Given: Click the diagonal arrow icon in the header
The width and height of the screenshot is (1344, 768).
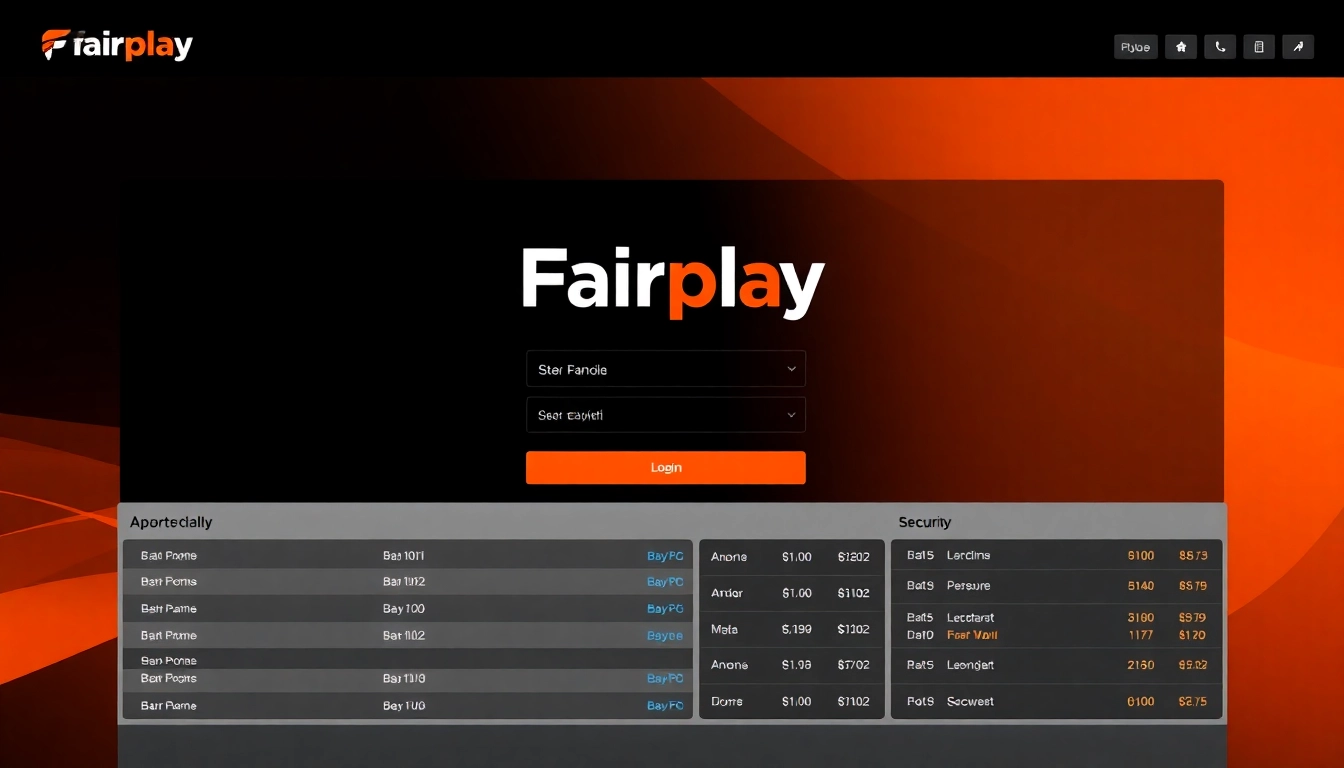Looking at the screenshot, I should tap(1298, 47).
